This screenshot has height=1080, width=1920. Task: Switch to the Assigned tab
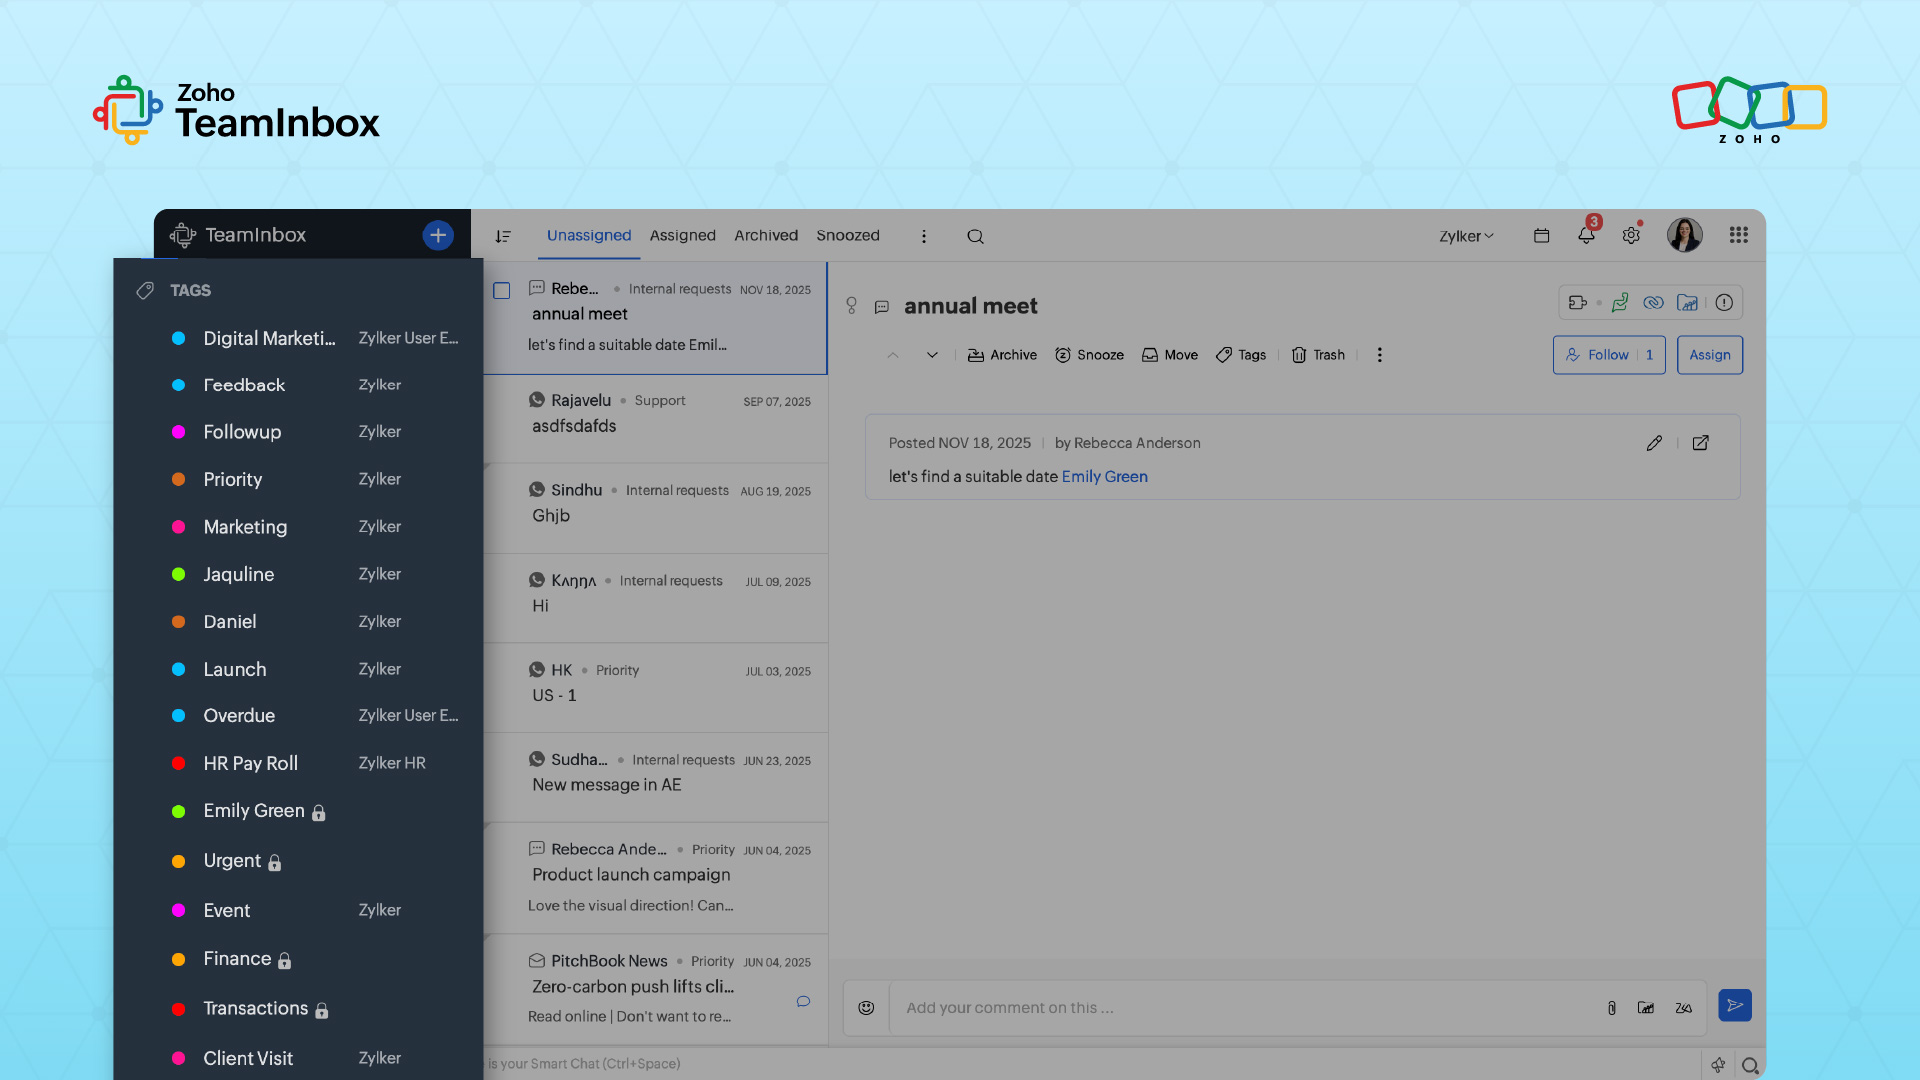pos(682,236)
